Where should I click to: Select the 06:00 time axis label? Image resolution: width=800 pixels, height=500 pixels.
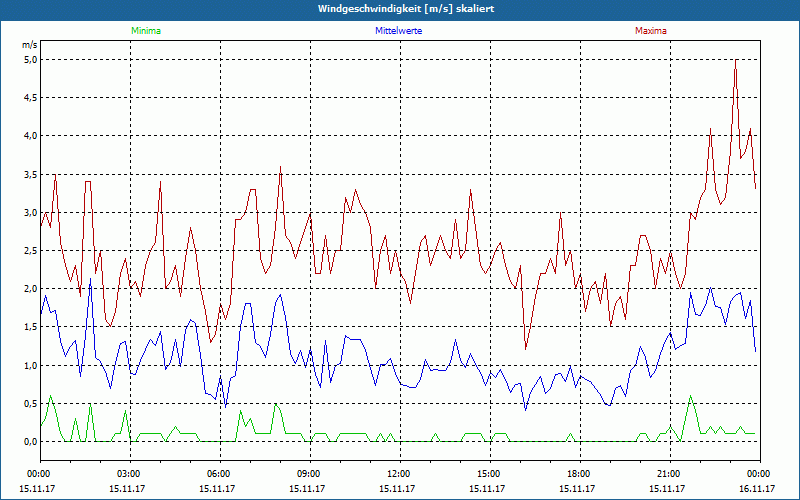218,473
